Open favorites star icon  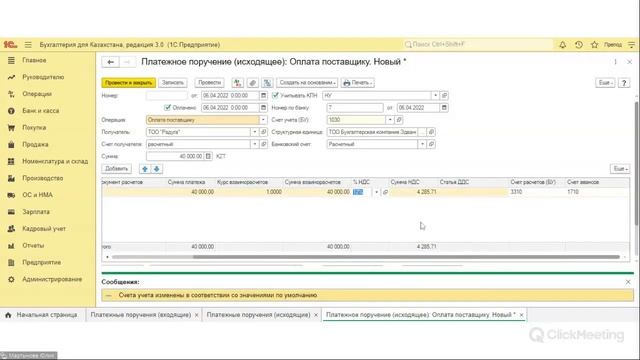coord(594,44)
